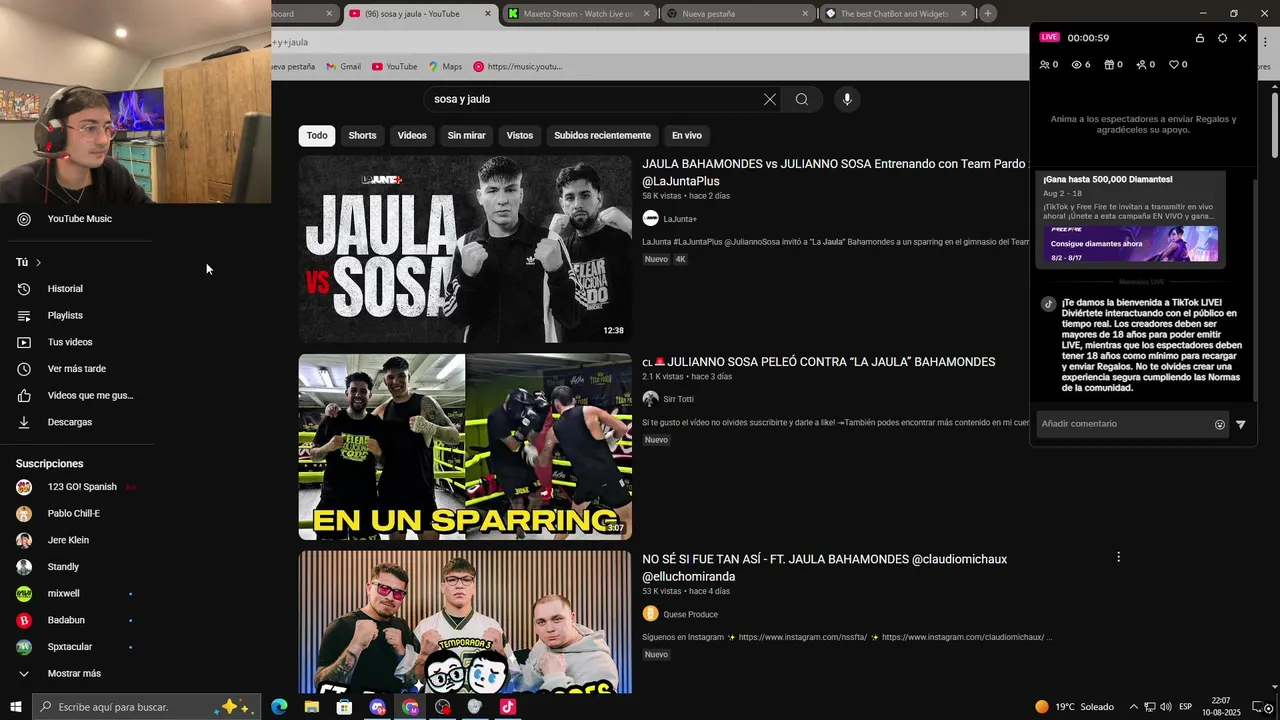Viewport: 1280px width, 720px height.
Task: Start voice search with the microphone icon
Action: 847,99
